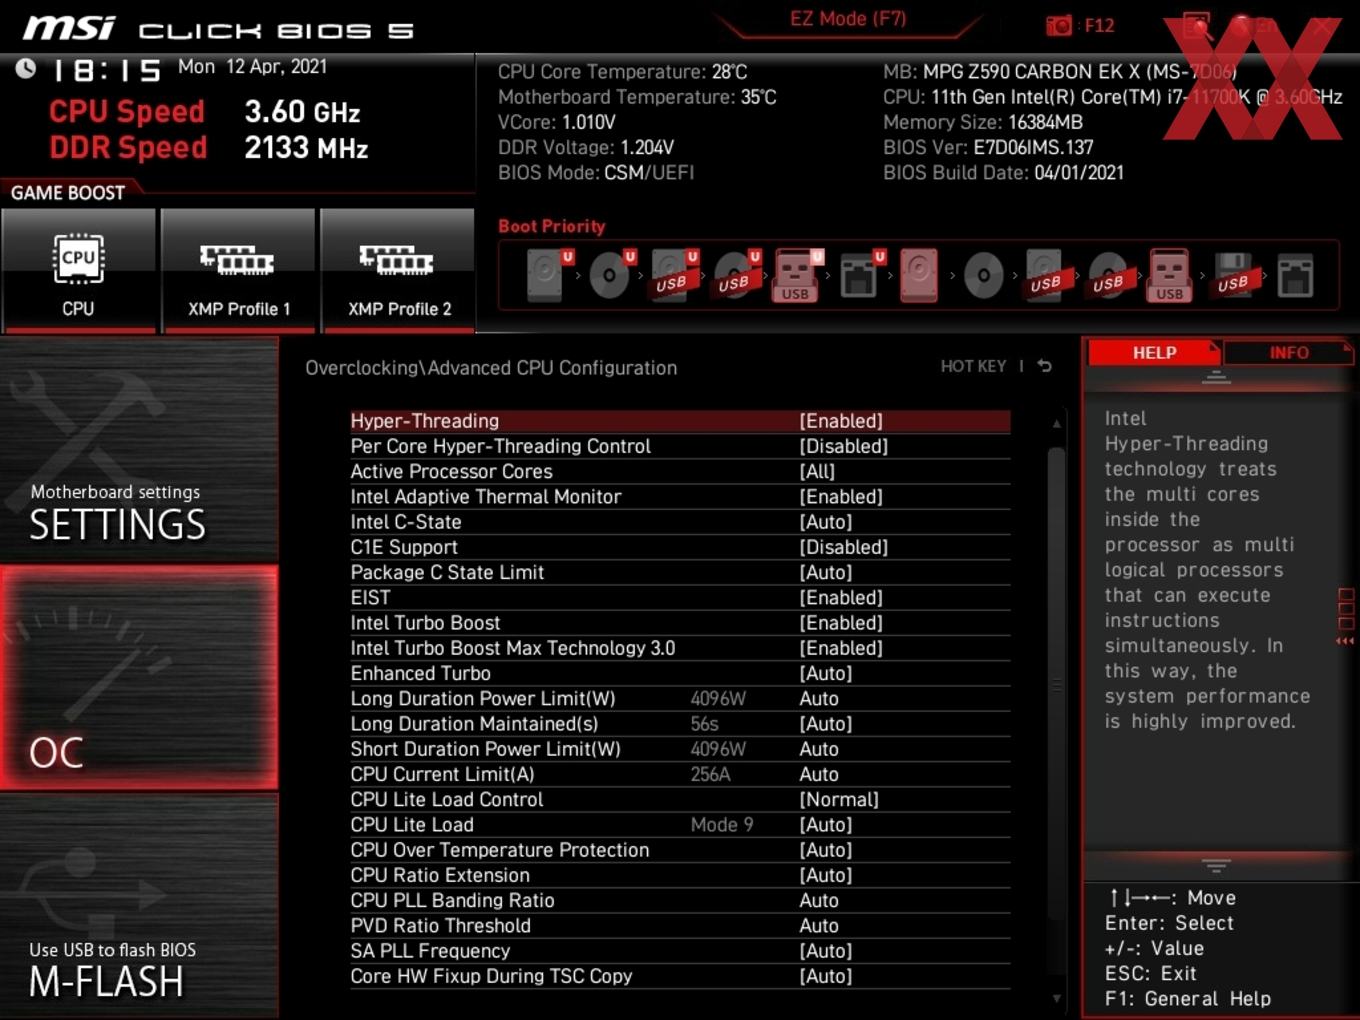Select the Hyper-Threading row label

424,421
